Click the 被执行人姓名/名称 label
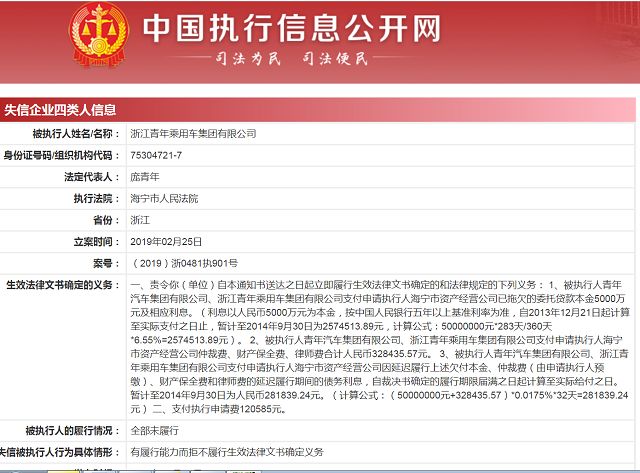The image size is (640, 473). pos(76,133)
